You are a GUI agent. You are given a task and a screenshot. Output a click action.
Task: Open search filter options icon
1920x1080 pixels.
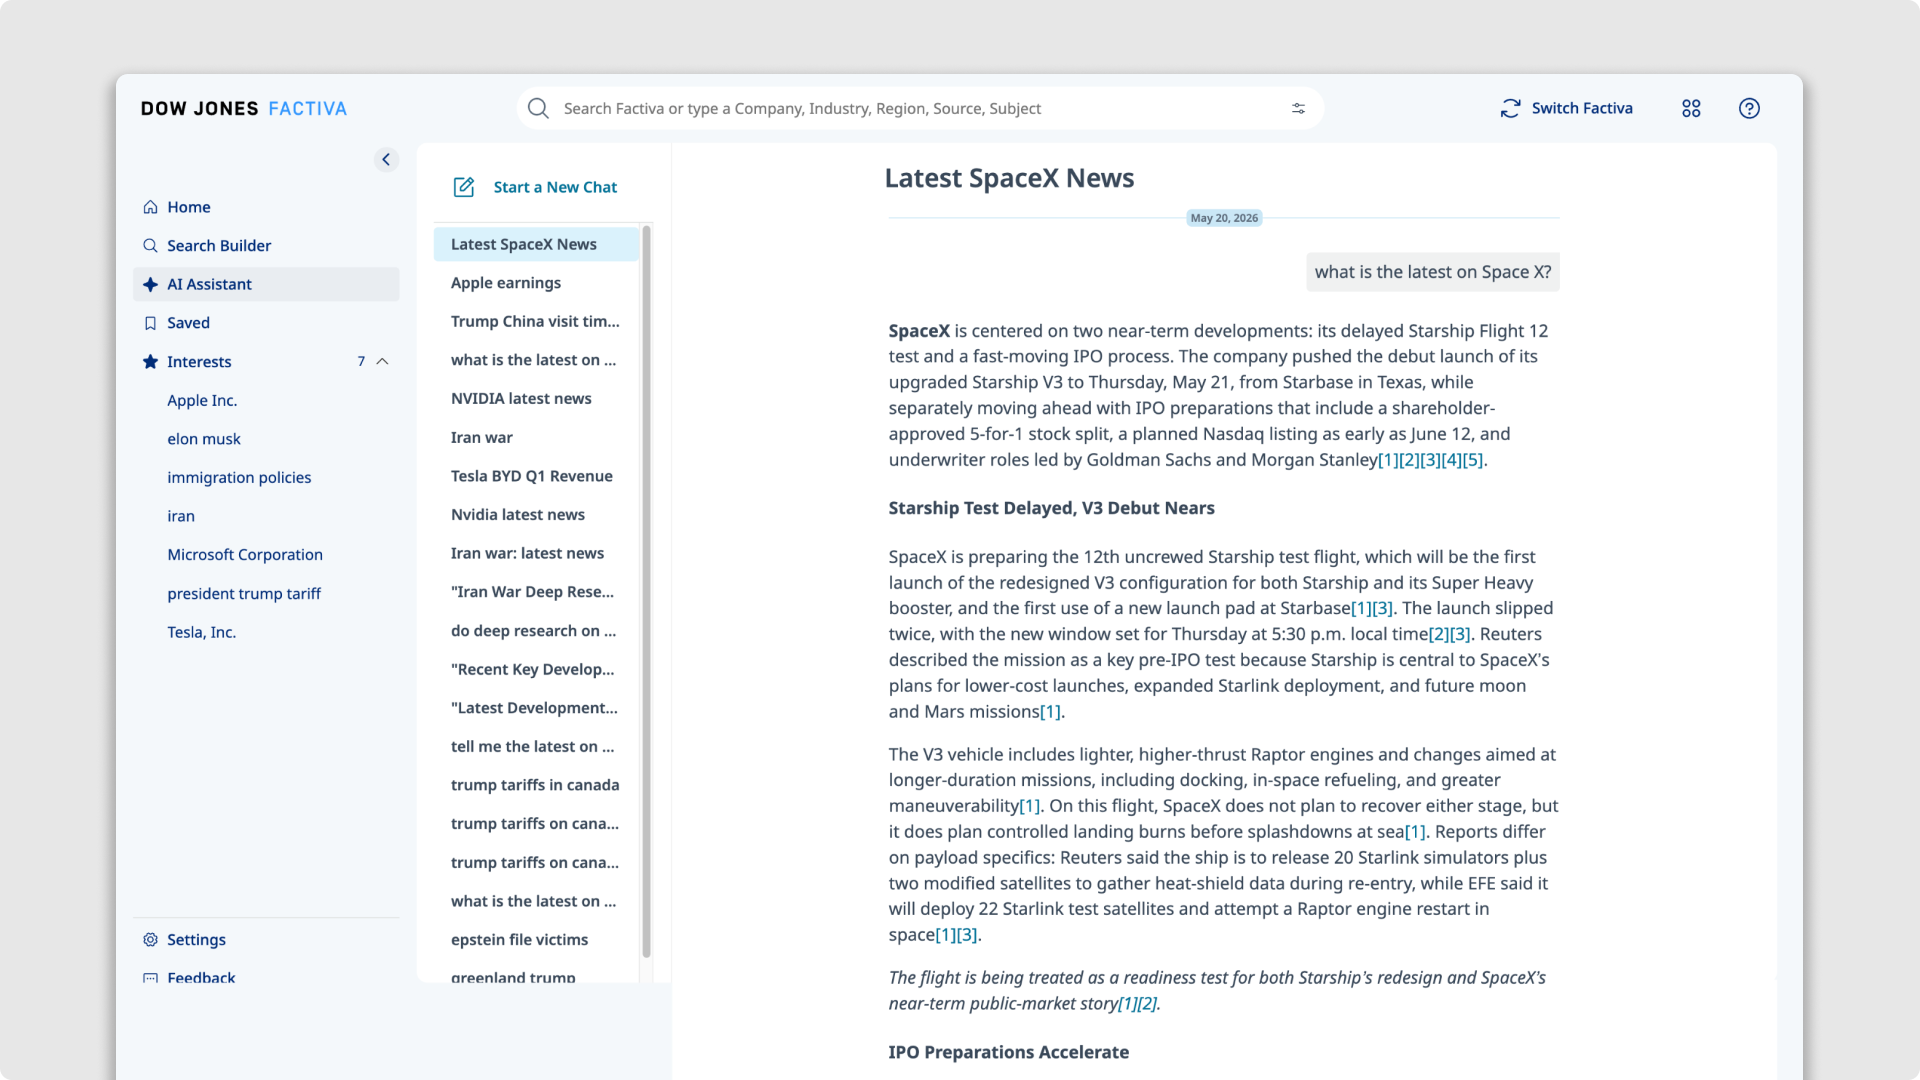1298,108
